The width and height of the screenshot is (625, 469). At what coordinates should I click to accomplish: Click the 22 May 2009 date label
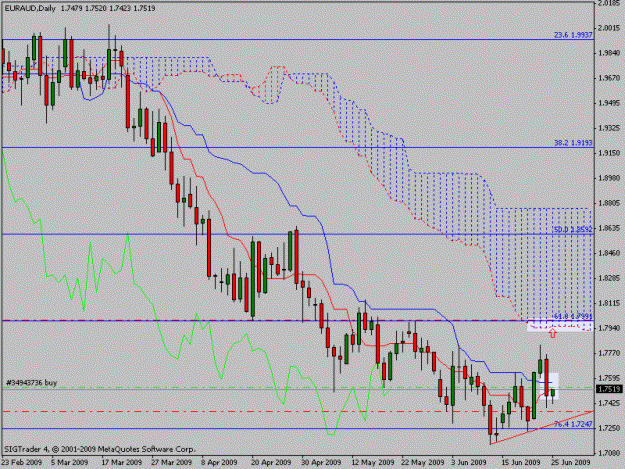pyautogui.click(x=423, y=463)
